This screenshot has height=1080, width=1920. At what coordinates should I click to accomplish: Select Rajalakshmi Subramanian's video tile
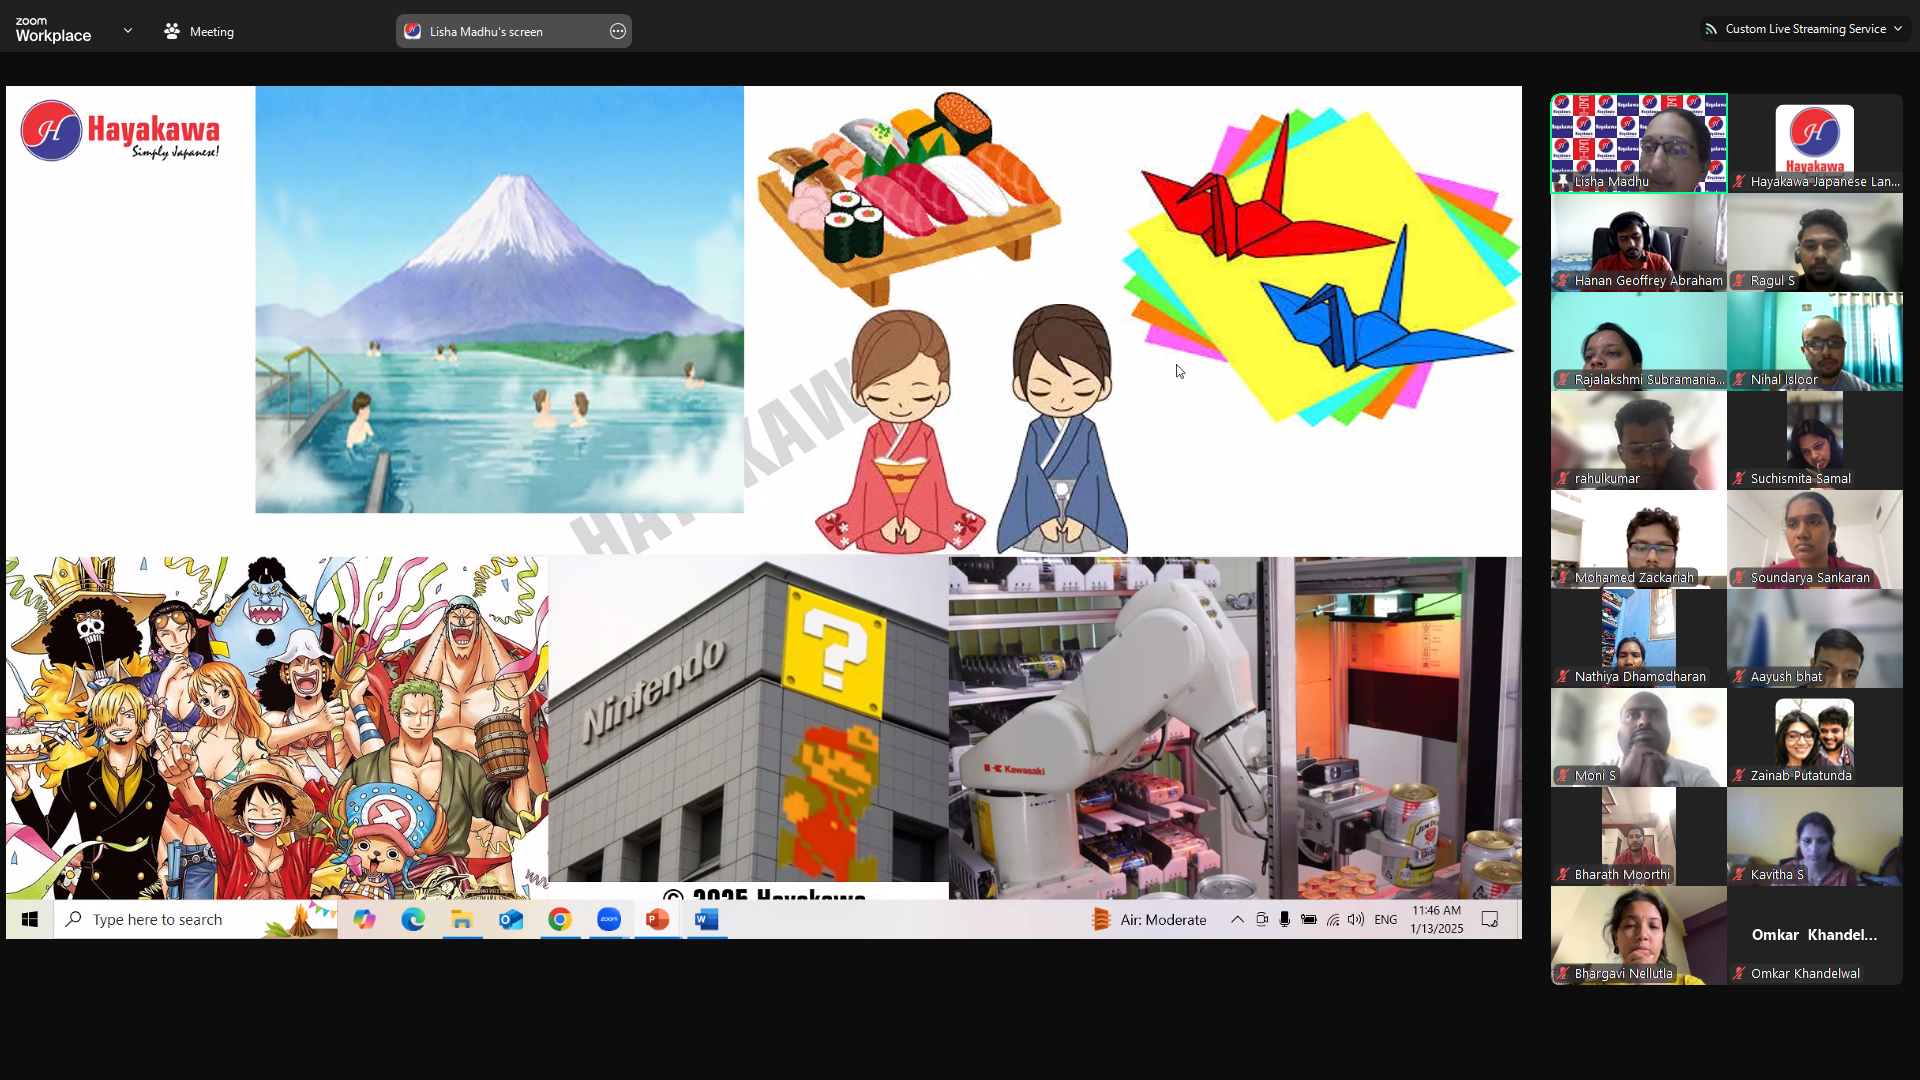pyautogui.click(x=1639, y=341)
